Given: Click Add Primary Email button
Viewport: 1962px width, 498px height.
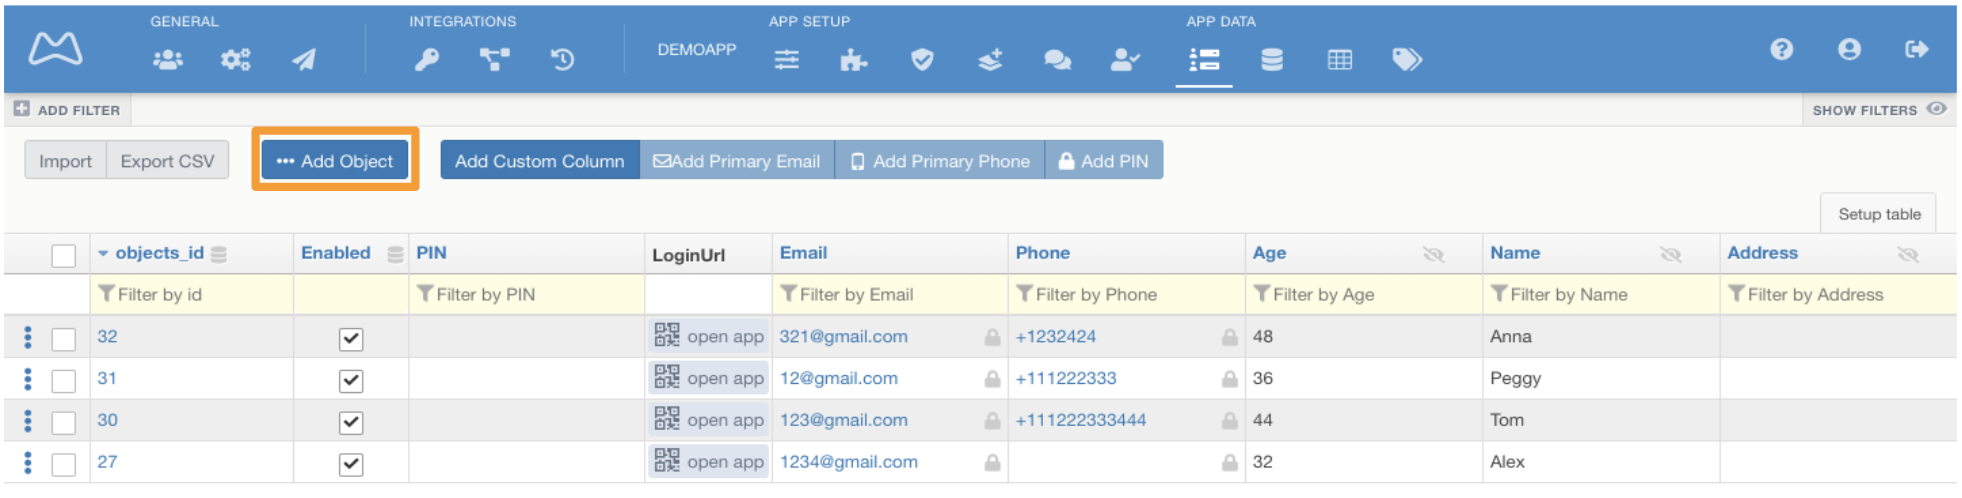Looking at the screenshot, I should [737, 160].
